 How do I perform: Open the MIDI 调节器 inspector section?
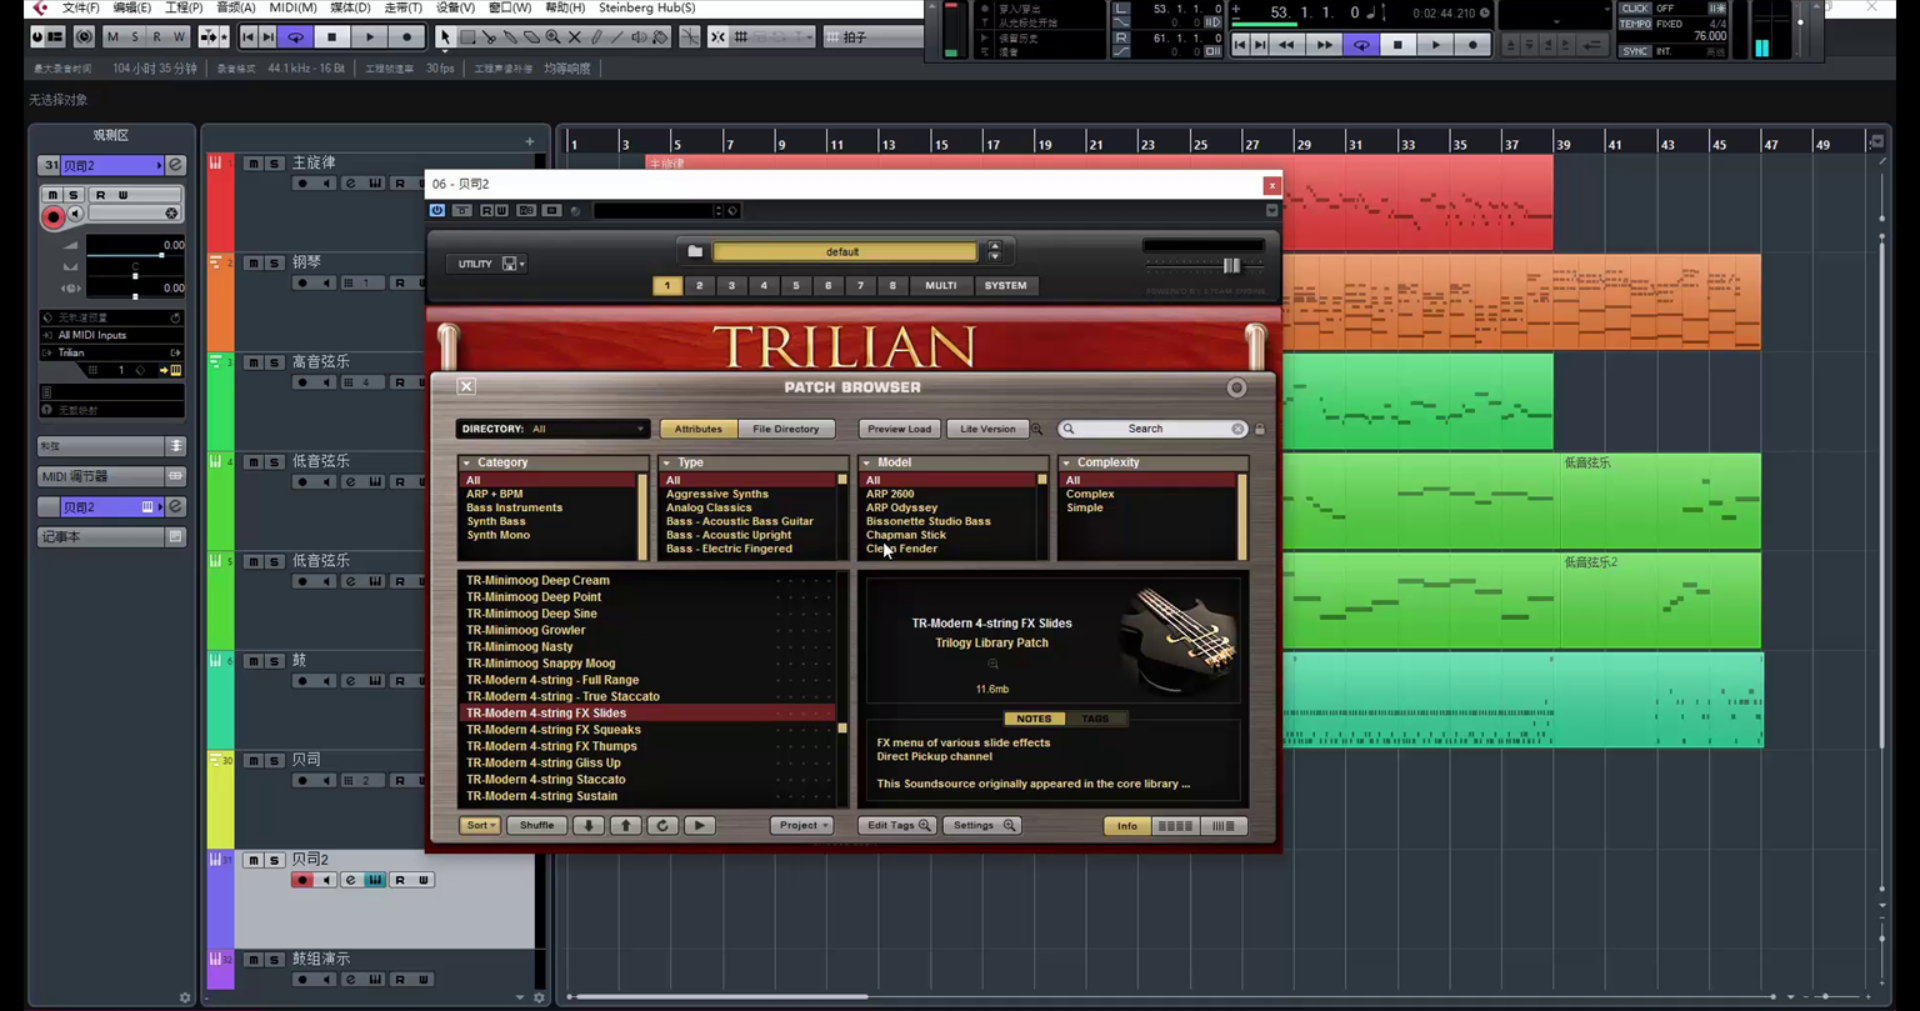pos(111,476)
